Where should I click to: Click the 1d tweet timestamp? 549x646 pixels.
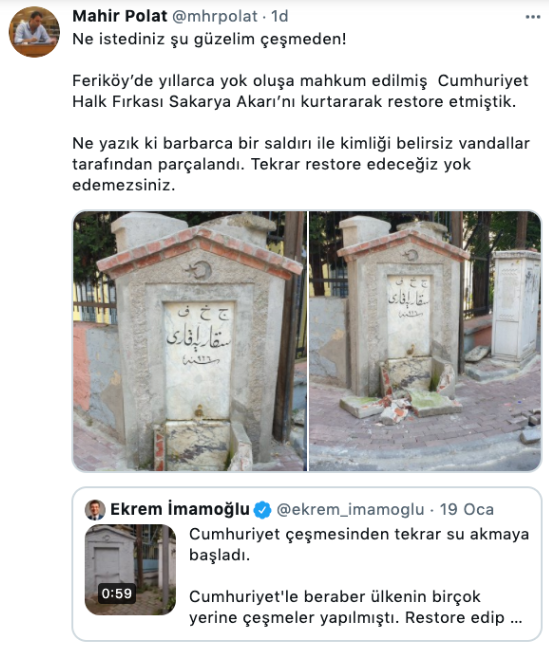280,16
